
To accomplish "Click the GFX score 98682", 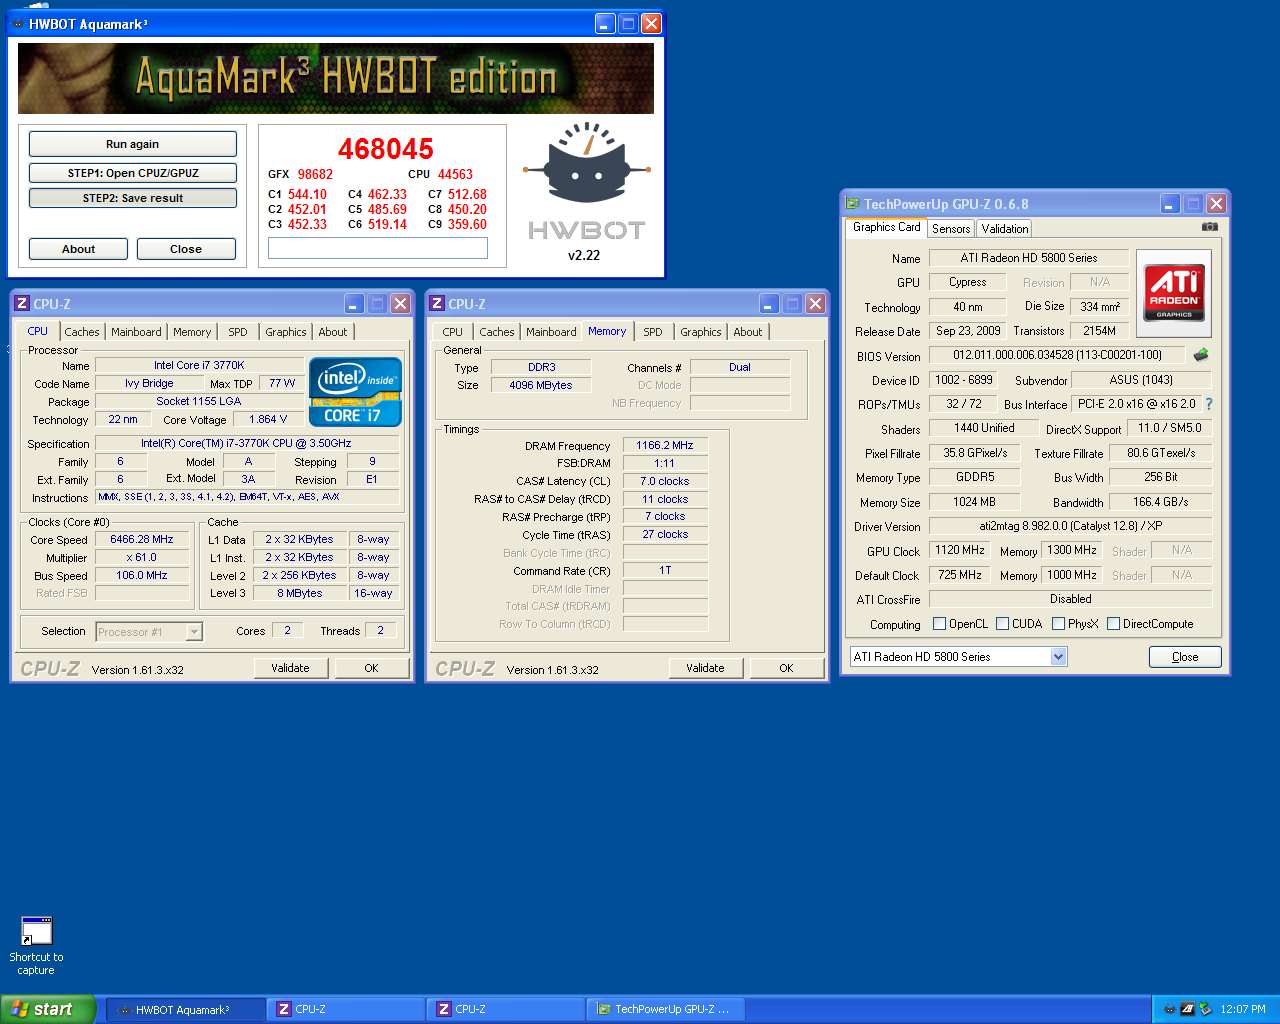I will (315, 174).
